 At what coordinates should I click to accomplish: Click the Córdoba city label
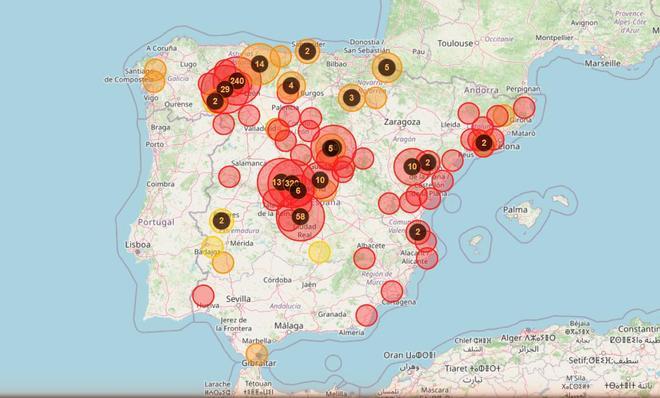277,280
